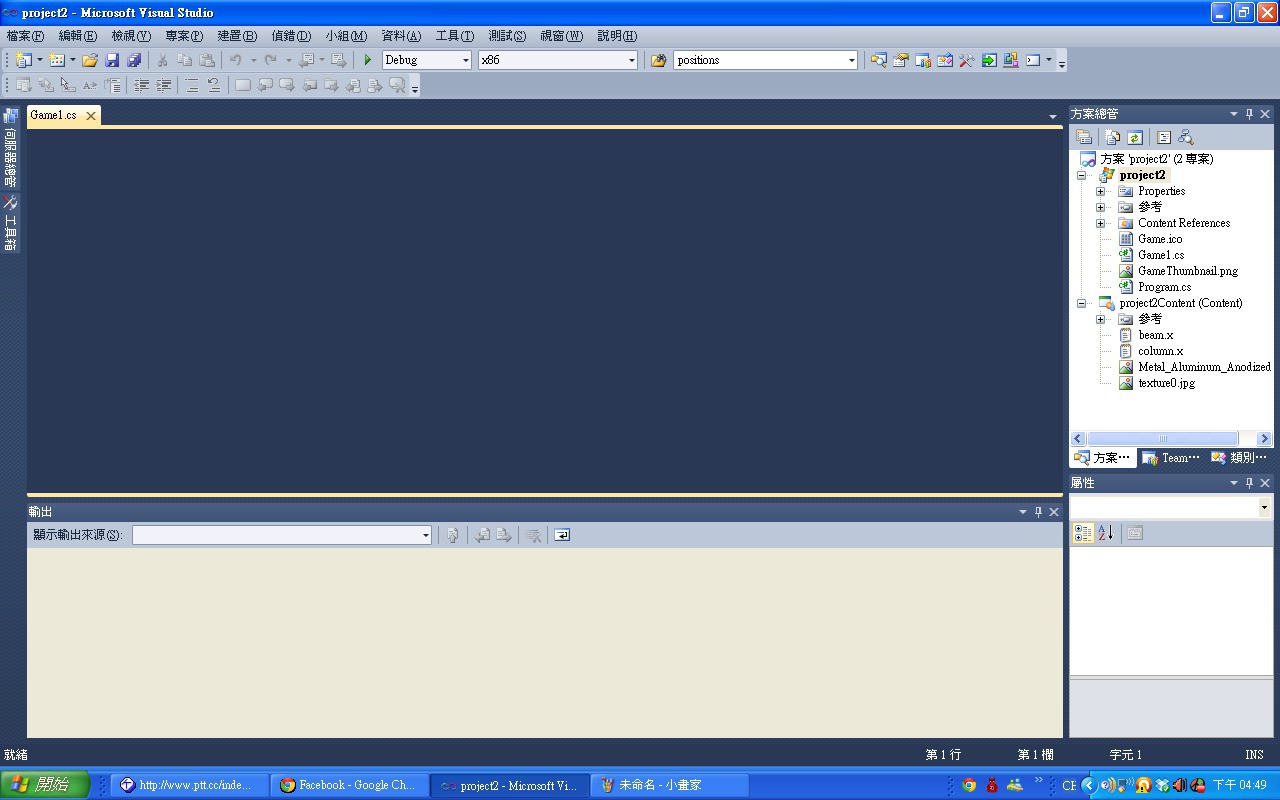Open the 工具(T) menu
The image size is (1280, 800).
tap(454, 36)
